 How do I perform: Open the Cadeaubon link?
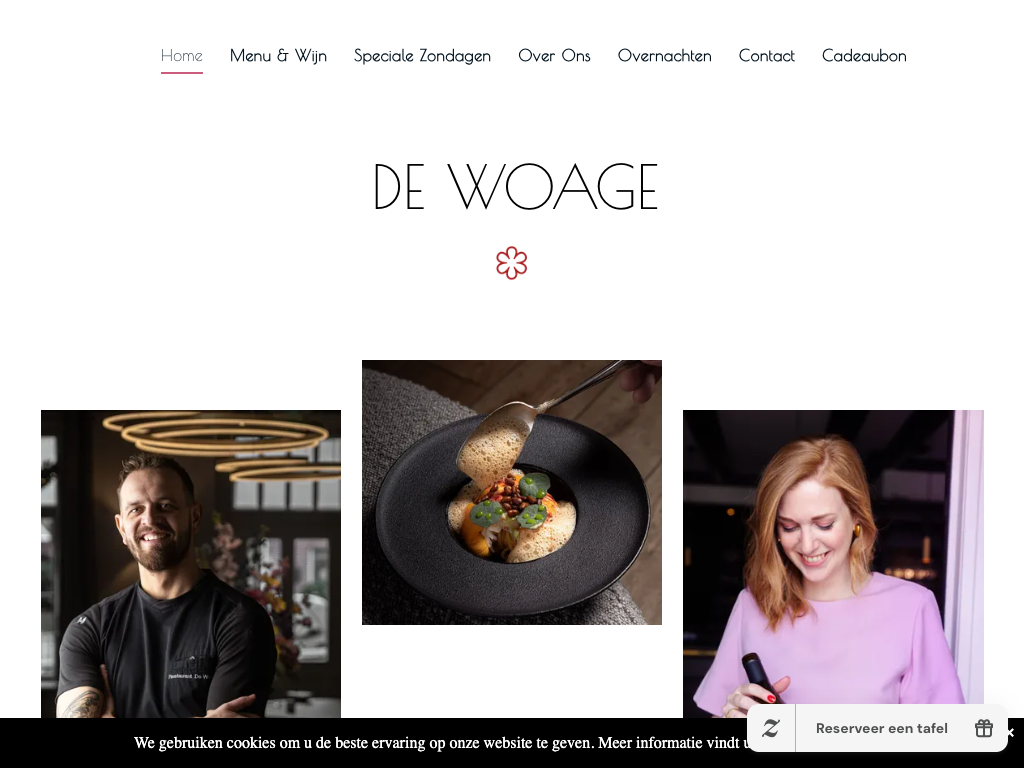[864, 56]
